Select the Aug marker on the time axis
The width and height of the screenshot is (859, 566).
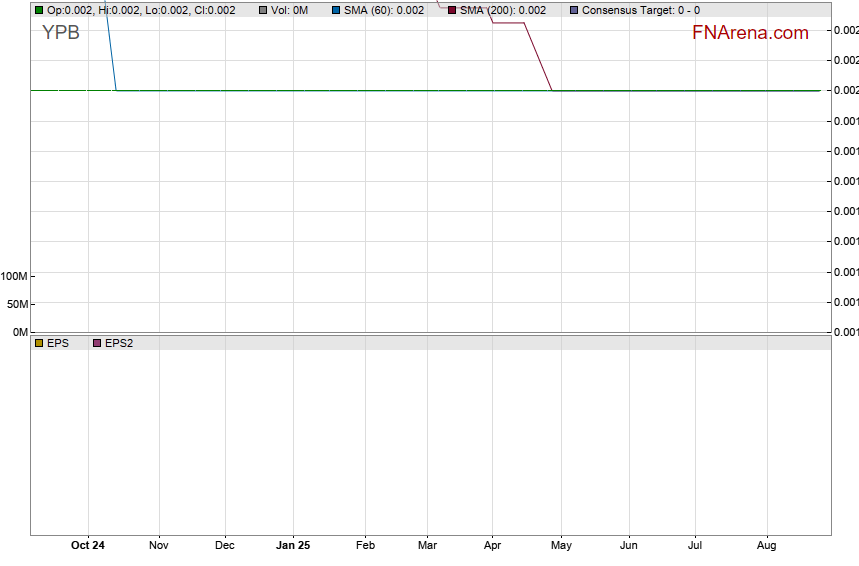(767, 546)
